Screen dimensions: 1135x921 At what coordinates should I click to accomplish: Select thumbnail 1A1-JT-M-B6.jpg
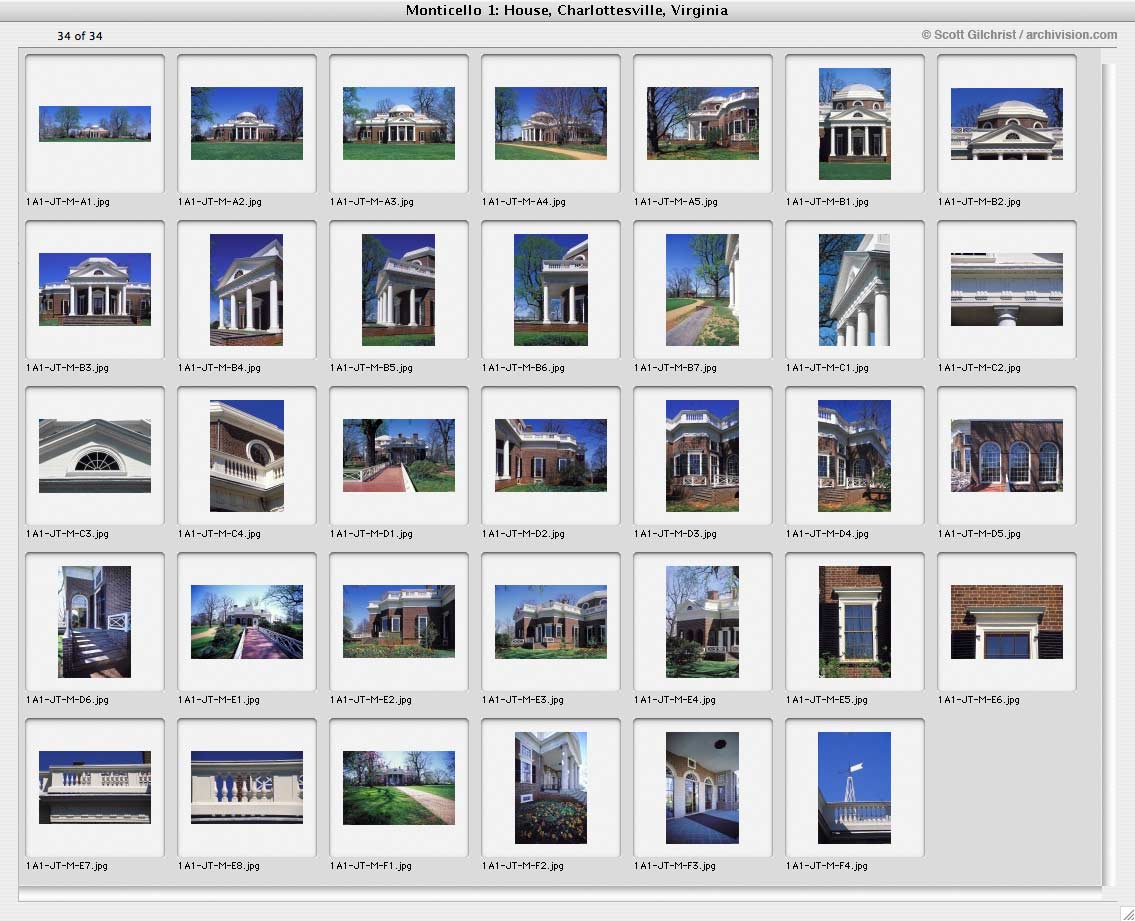(x=551, y=290)
